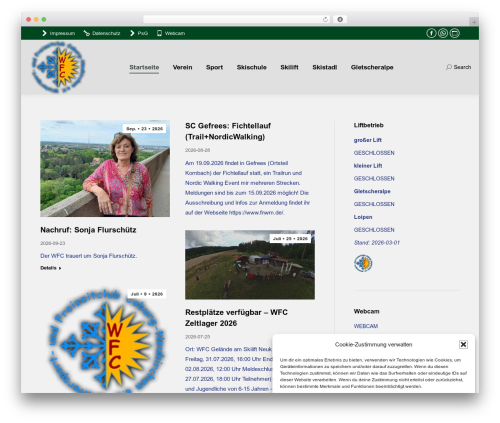The image size is (500, 423).
Task: Click the browser new tab plus button
Action: point(474,22)
